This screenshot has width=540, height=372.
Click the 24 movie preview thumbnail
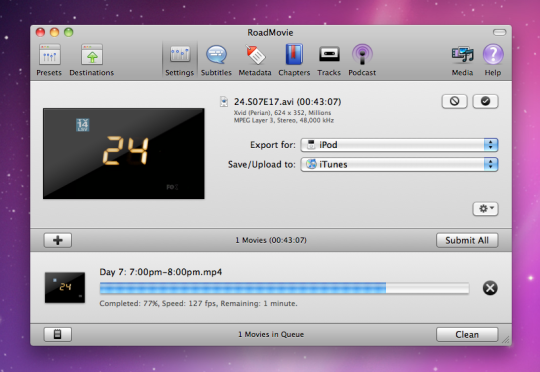click(x=124, y=154)
